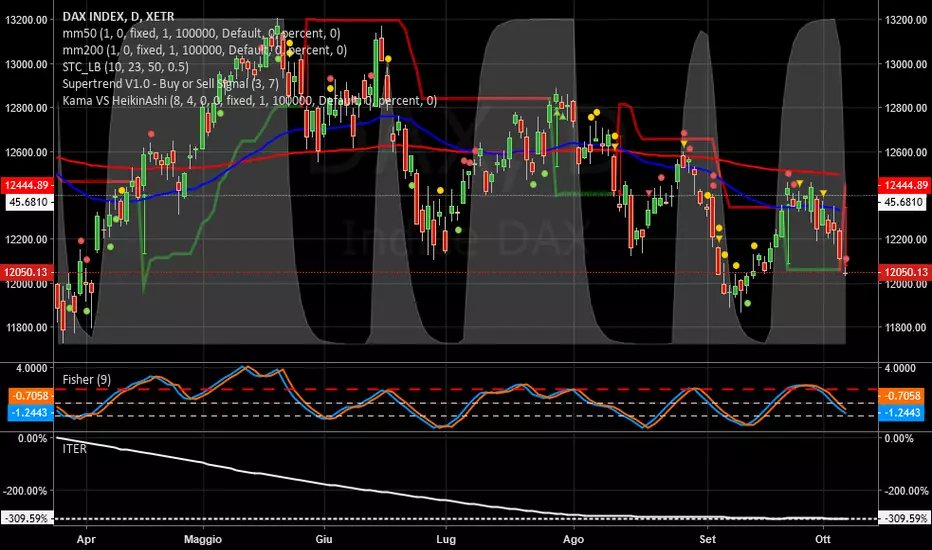The height and width of the screenshot is (550, 932).
Task: Click left red price label 12444.89
Action: point(26,185)
